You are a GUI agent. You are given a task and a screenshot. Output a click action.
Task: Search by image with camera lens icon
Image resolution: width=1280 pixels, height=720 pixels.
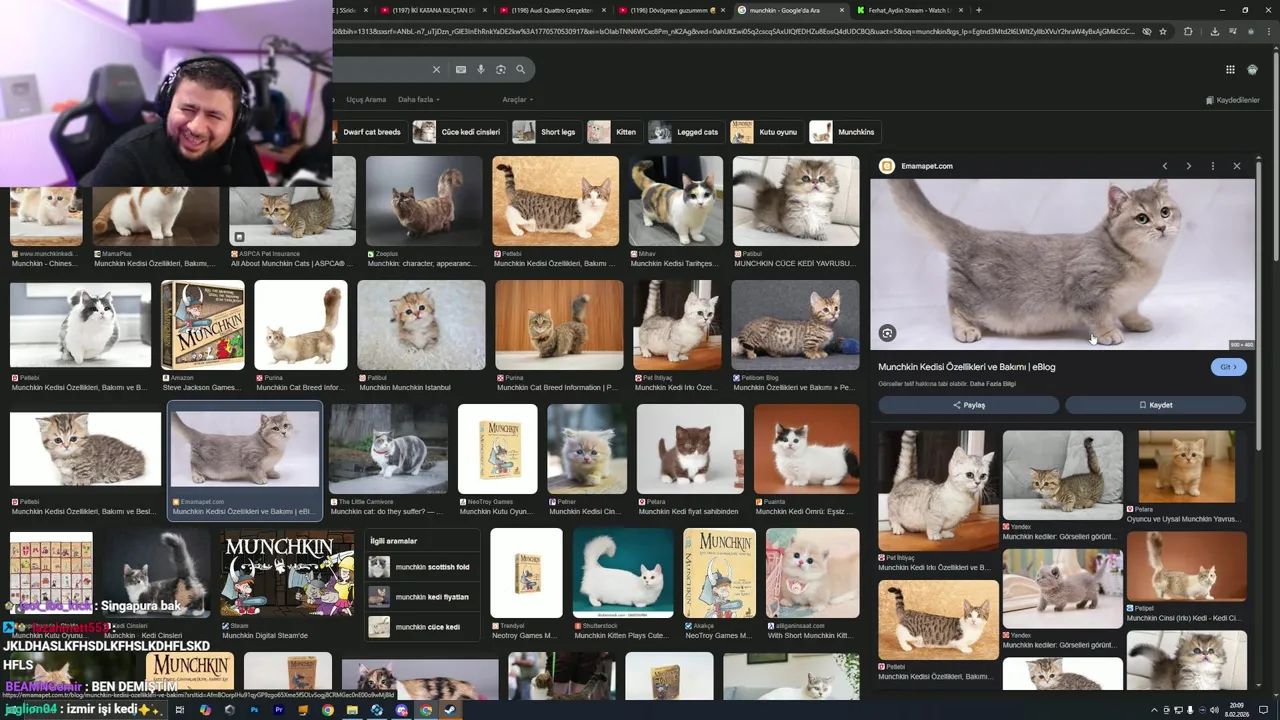point(501,69)
